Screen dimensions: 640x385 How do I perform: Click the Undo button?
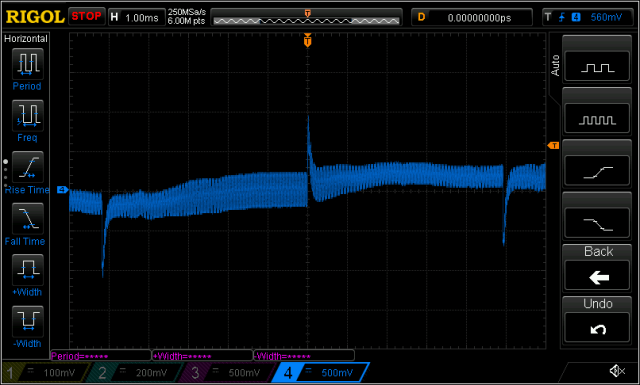pyautogui.click(x=597, y=320)
